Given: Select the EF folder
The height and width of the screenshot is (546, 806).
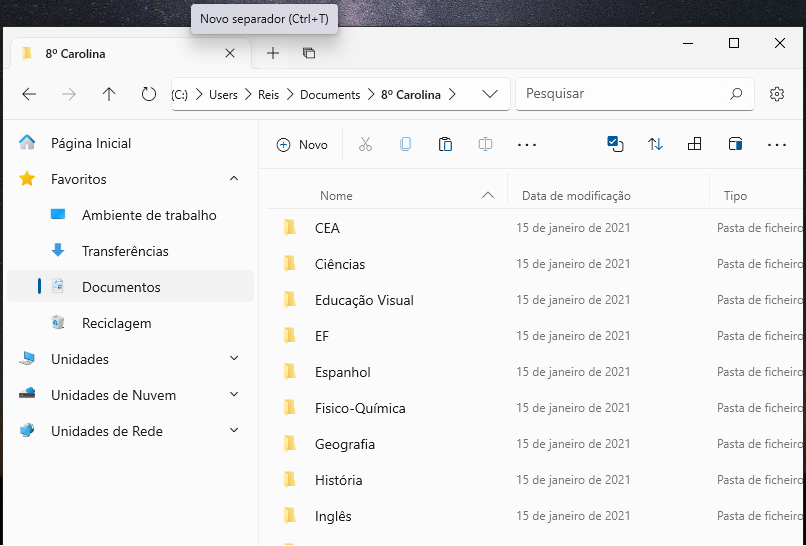Looking at the screenshot, I should [536, 336].
